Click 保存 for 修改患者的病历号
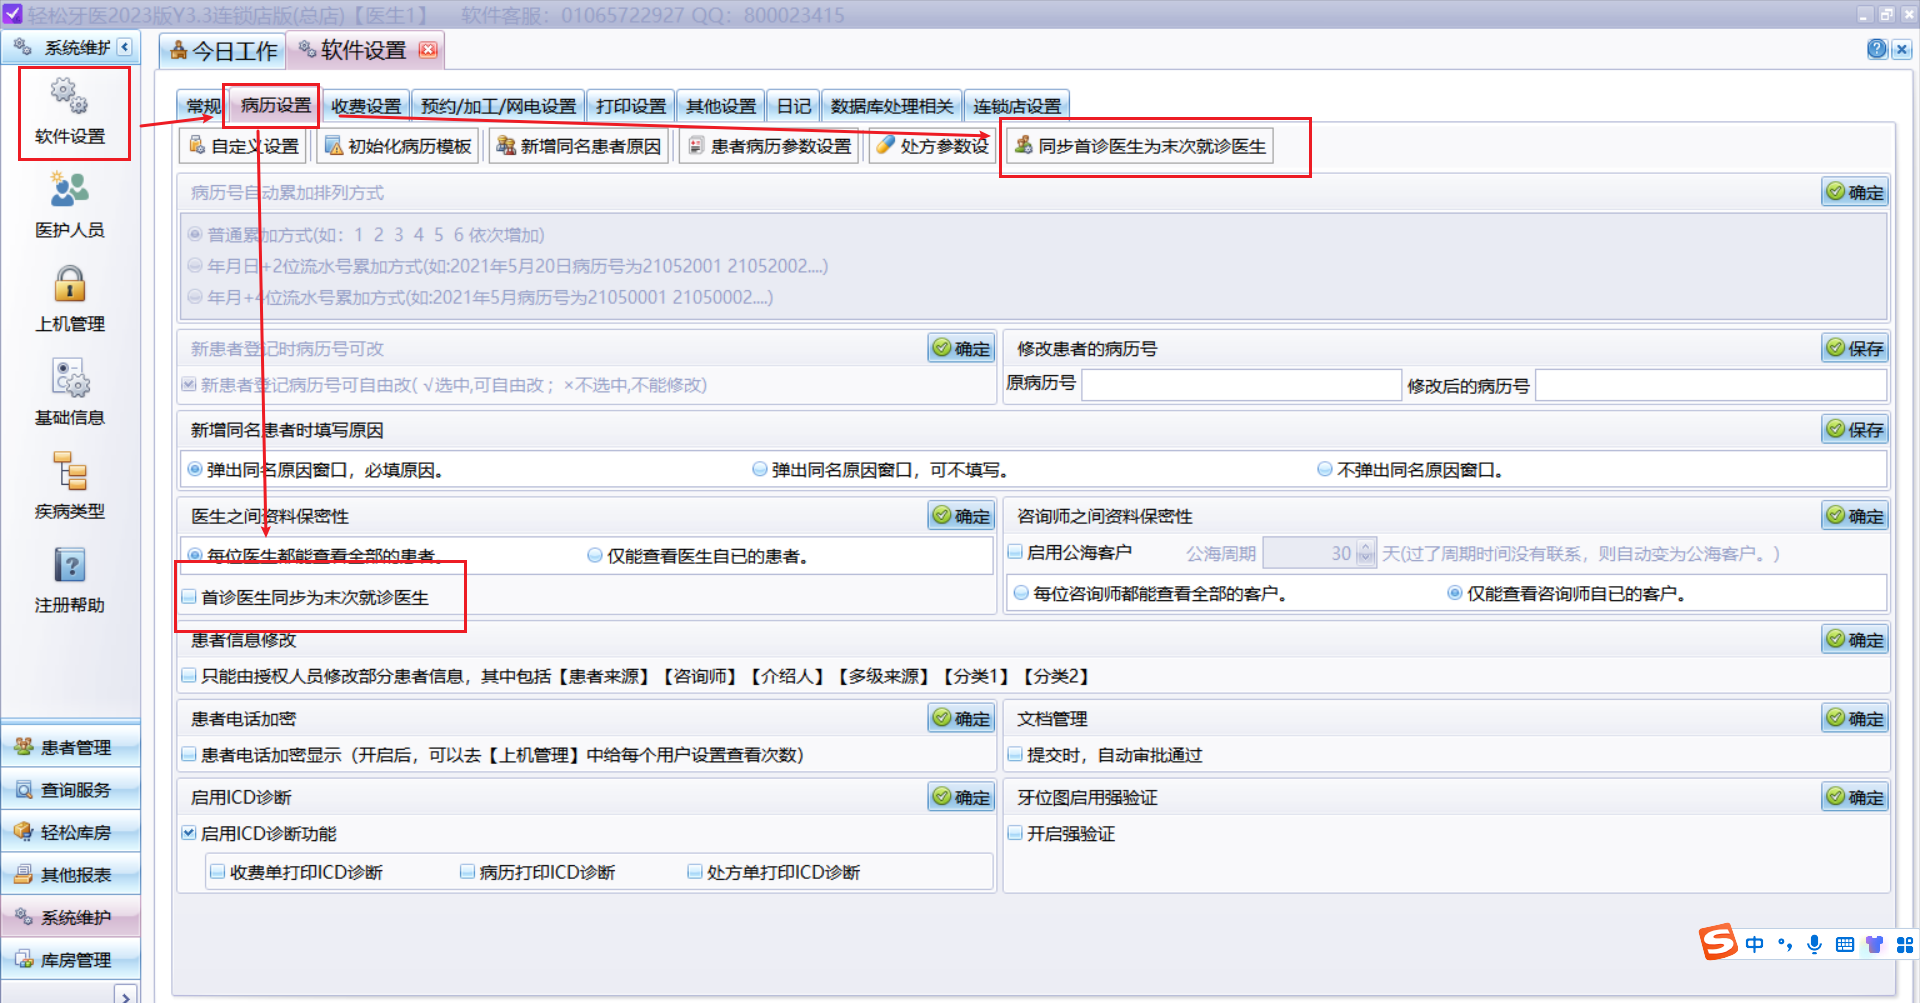Screen dimensions: 1920x1003 click(x=1855, y=348)
